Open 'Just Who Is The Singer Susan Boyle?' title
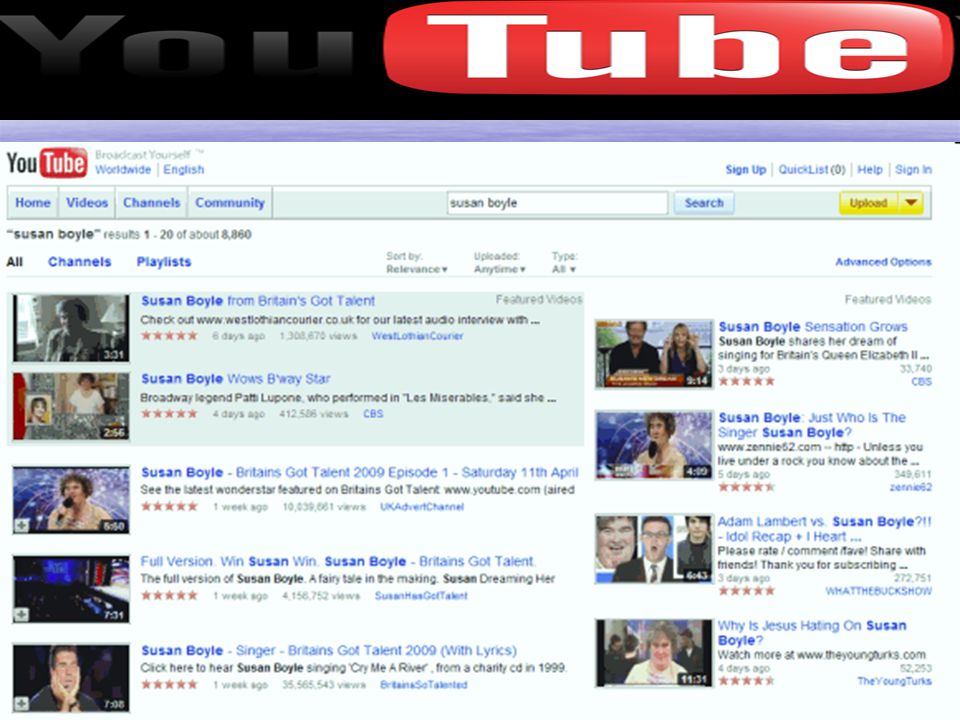This screenshot has height=720, width=960. tap(812, 425)
